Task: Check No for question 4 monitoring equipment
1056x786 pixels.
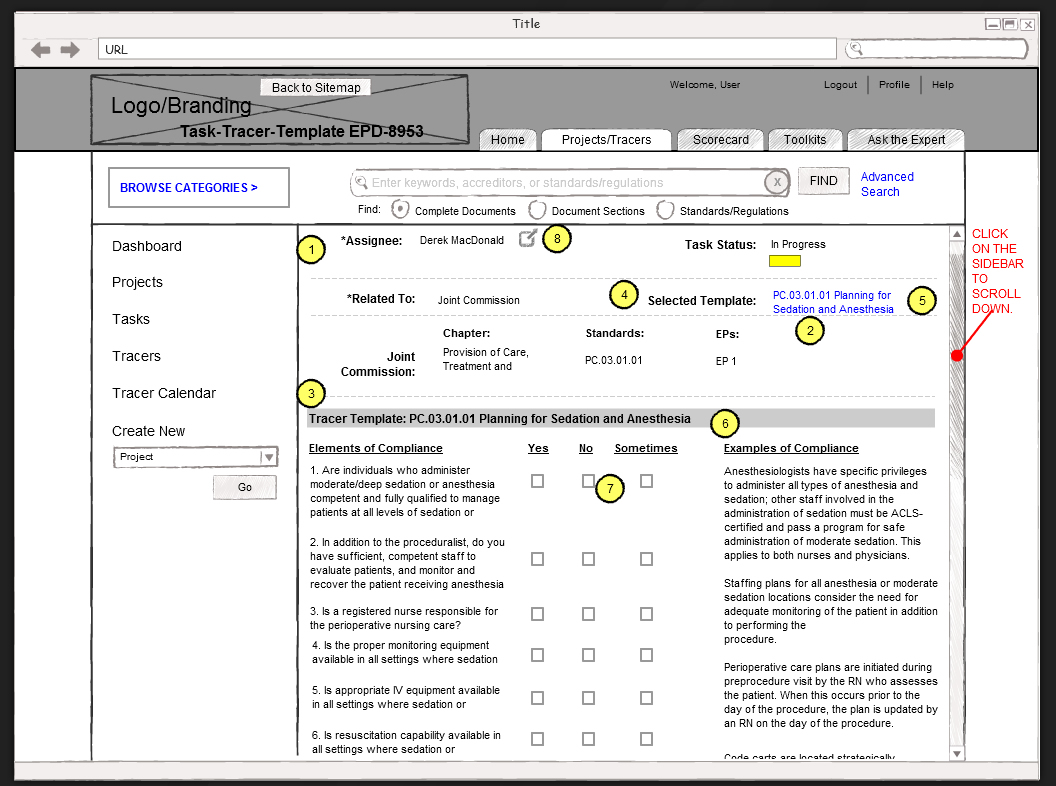Action: 589,655
